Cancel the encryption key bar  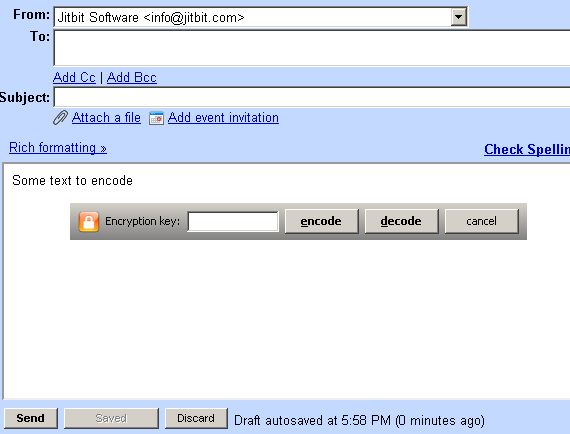coord(481,221)
